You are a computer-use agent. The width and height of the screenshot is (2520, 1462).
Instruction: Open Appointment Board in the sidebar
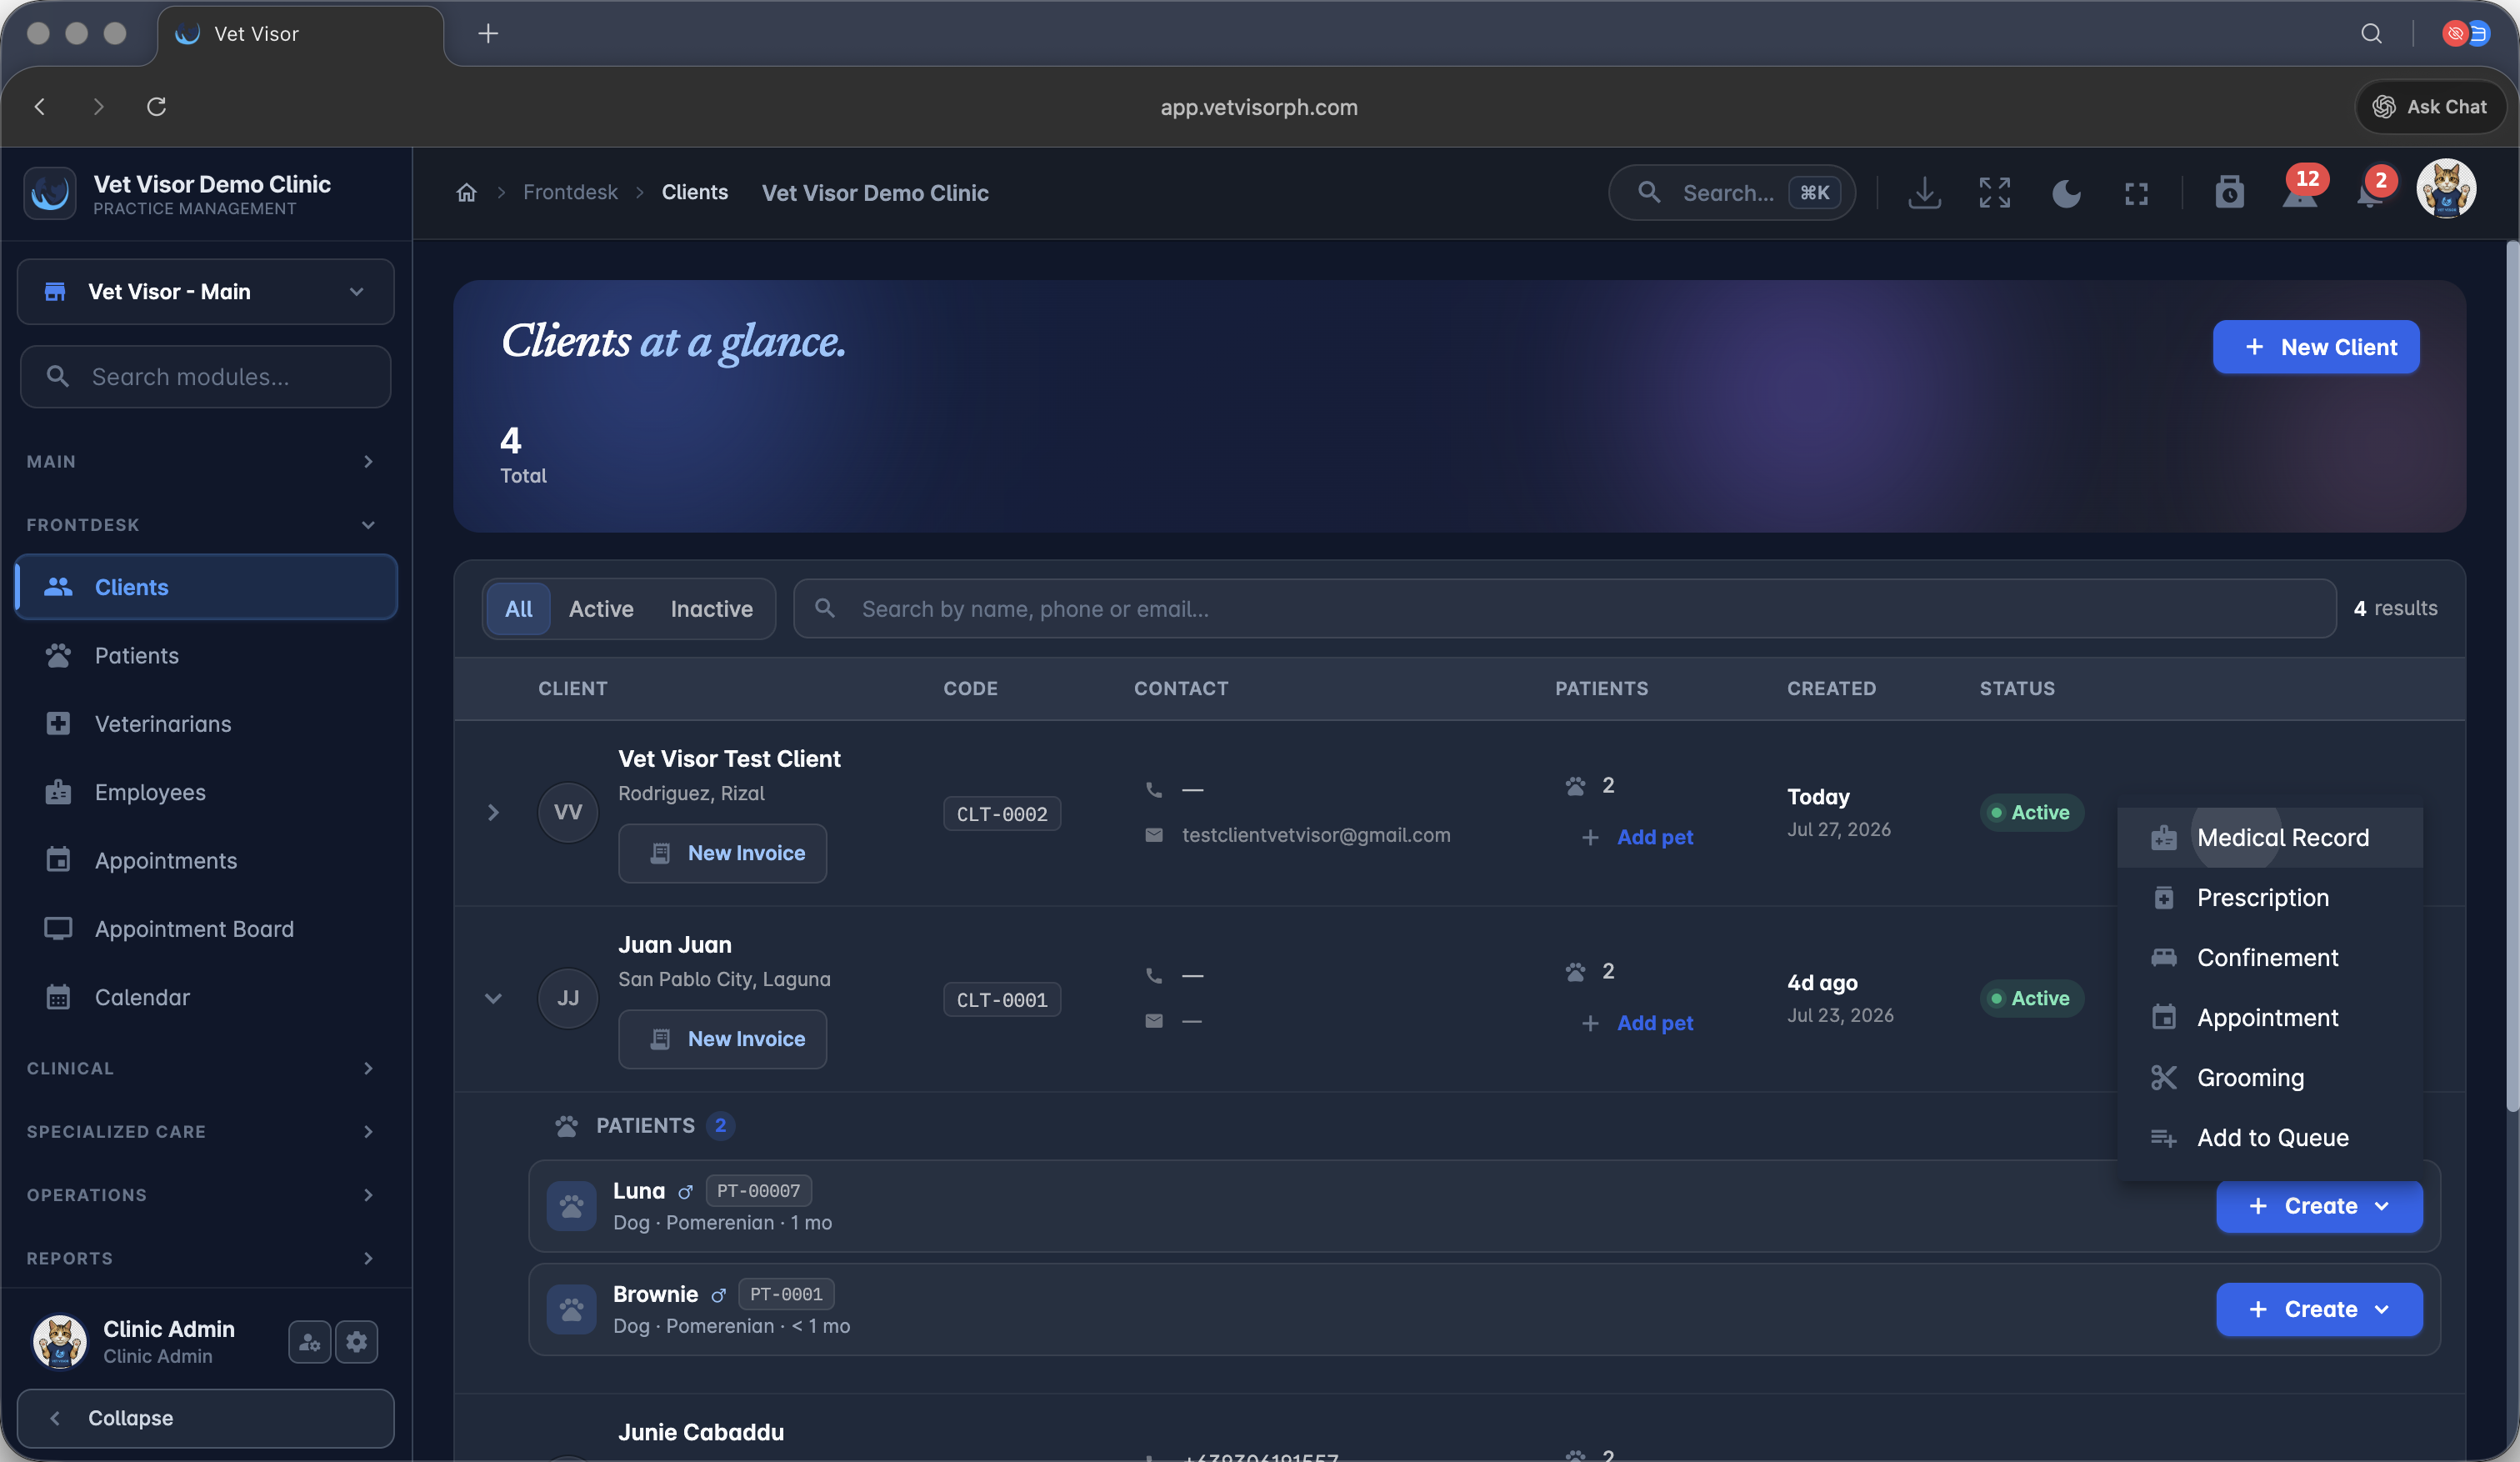pos(206,929)
